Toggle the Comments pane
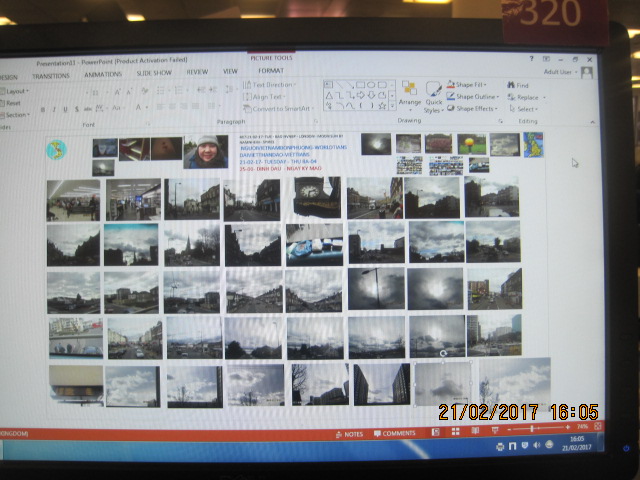640x480 pixels. [395, 433]
